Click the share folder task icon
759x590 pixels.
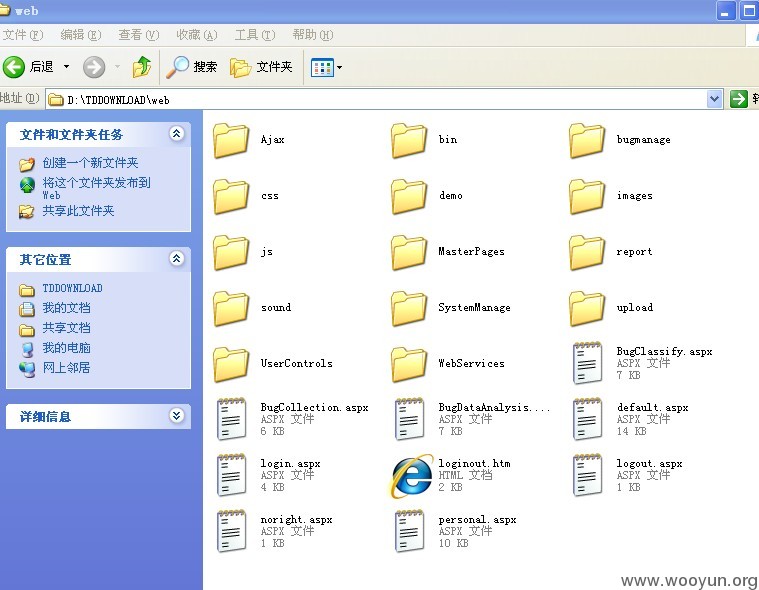click(26, 212)
